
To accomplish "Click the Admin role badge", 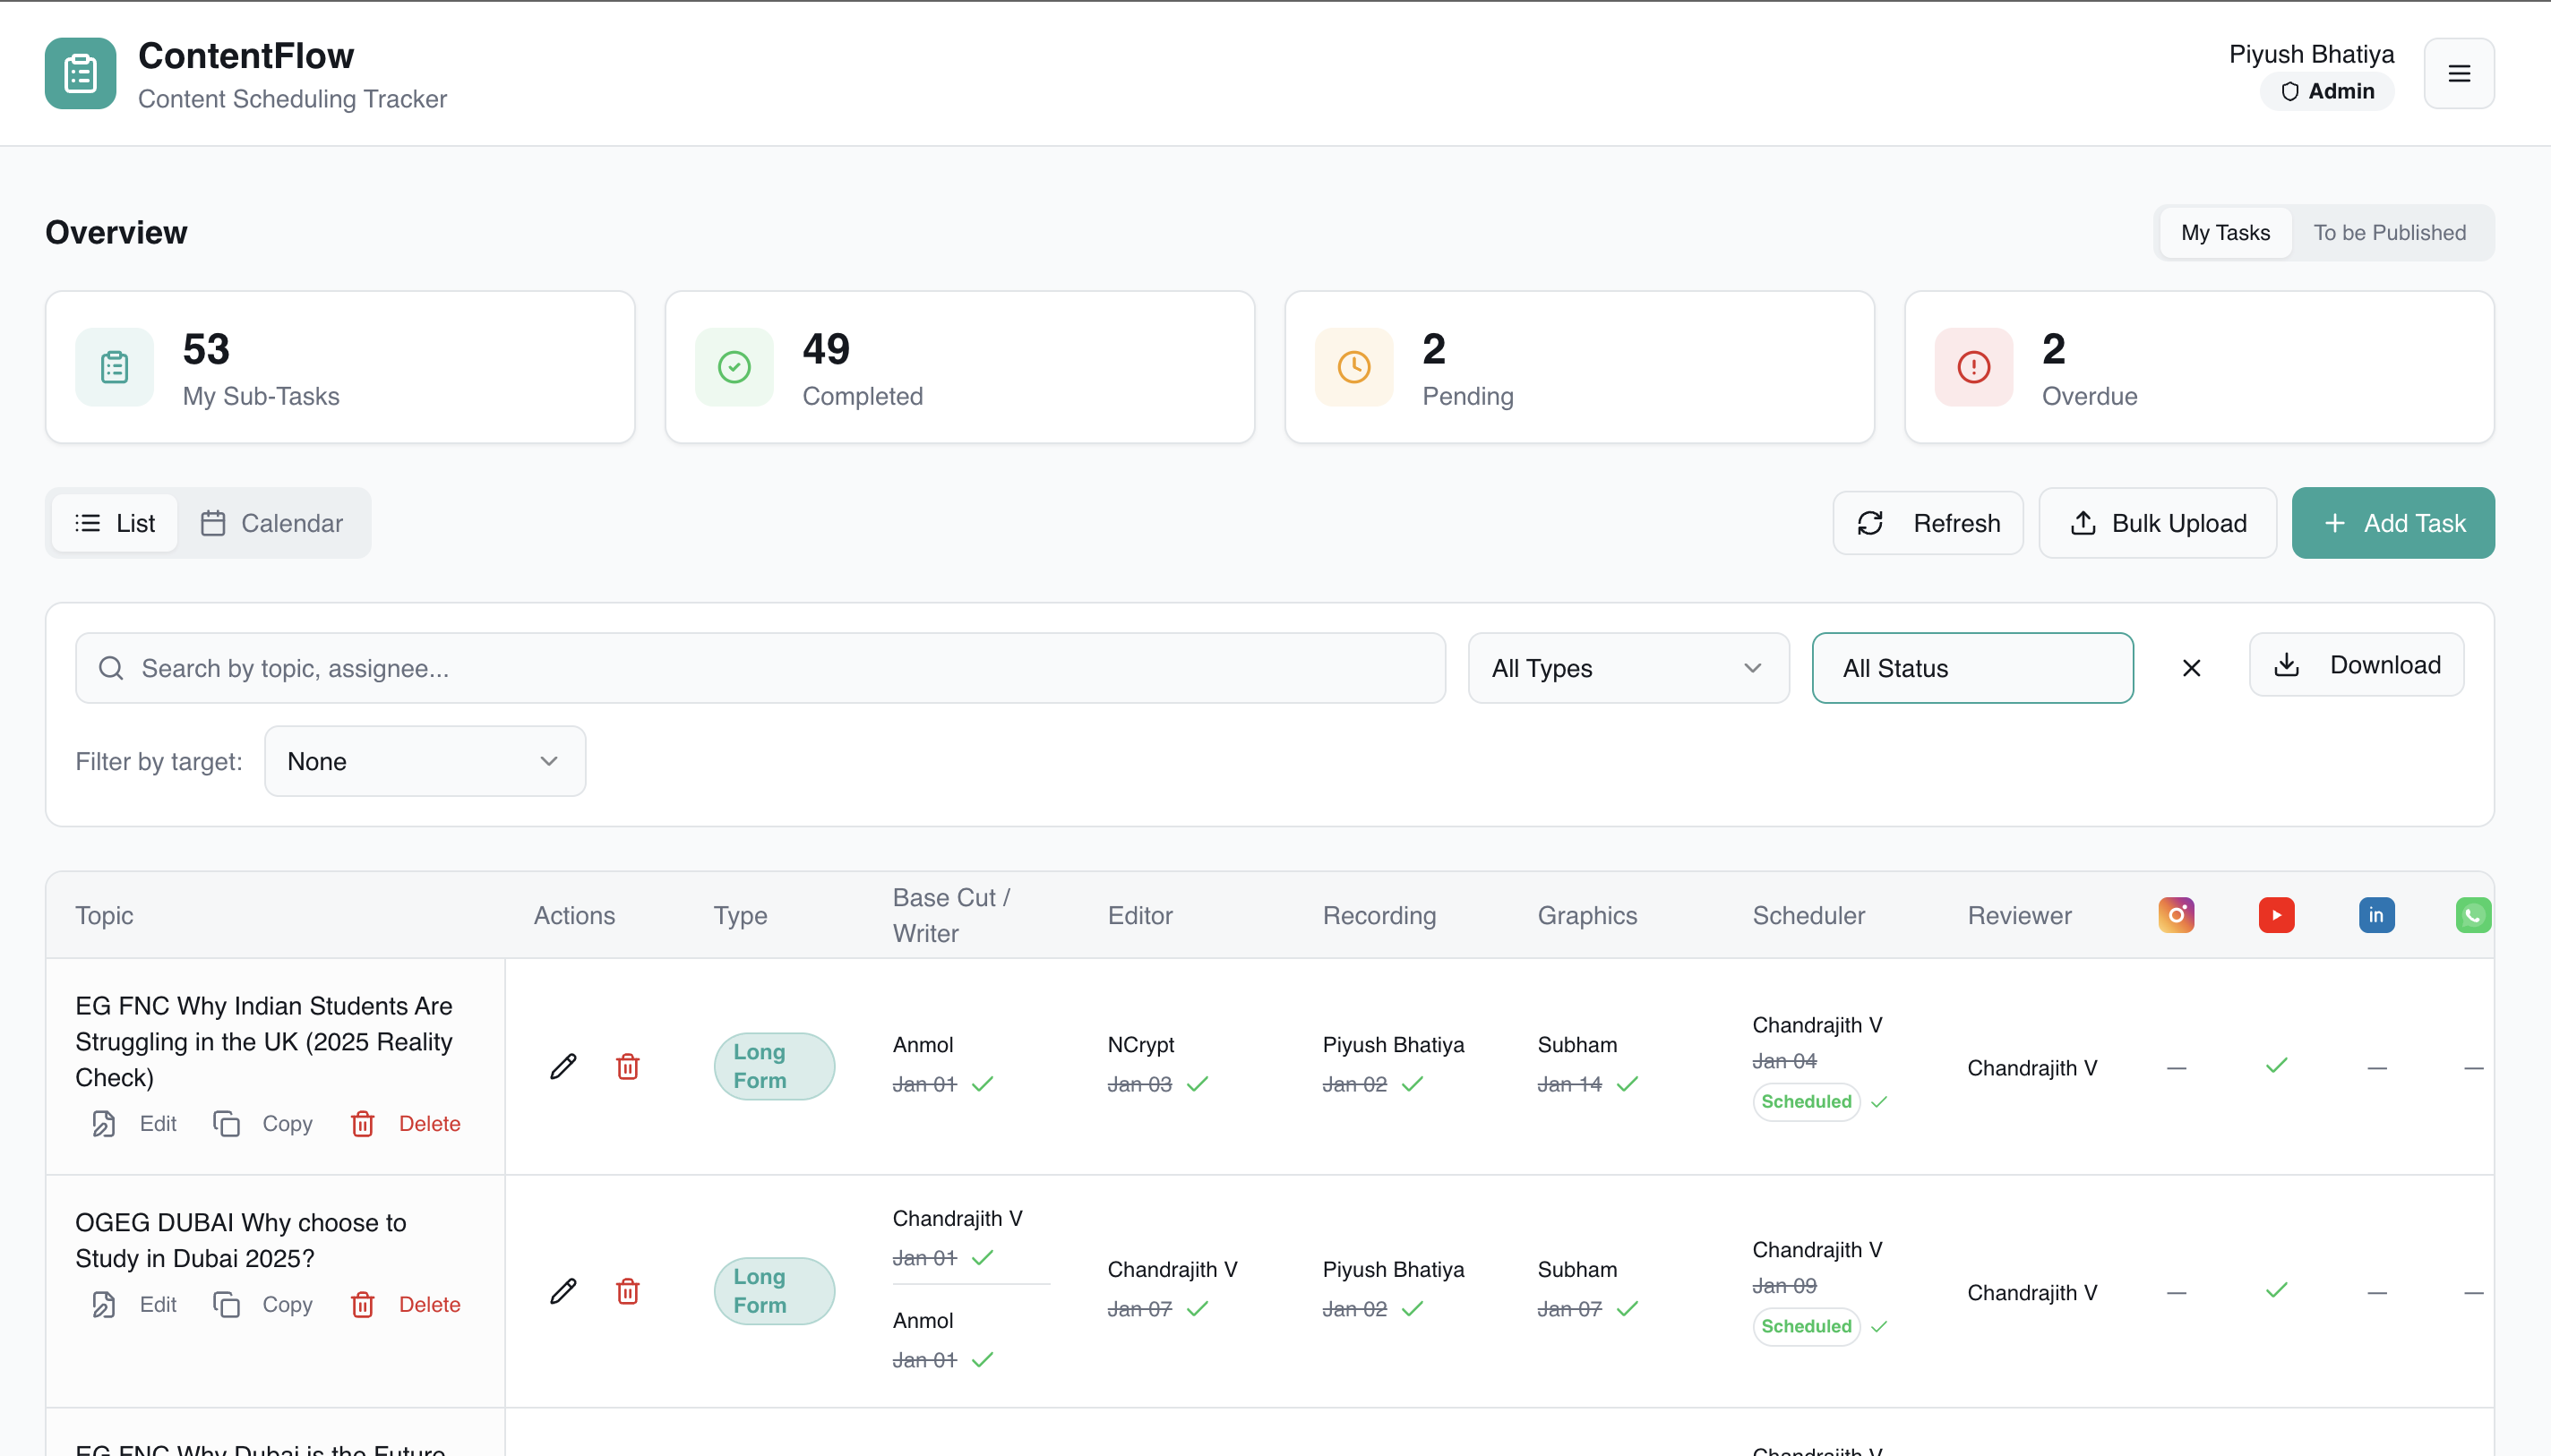I will pyautogui.click(x=2327, y=91).
